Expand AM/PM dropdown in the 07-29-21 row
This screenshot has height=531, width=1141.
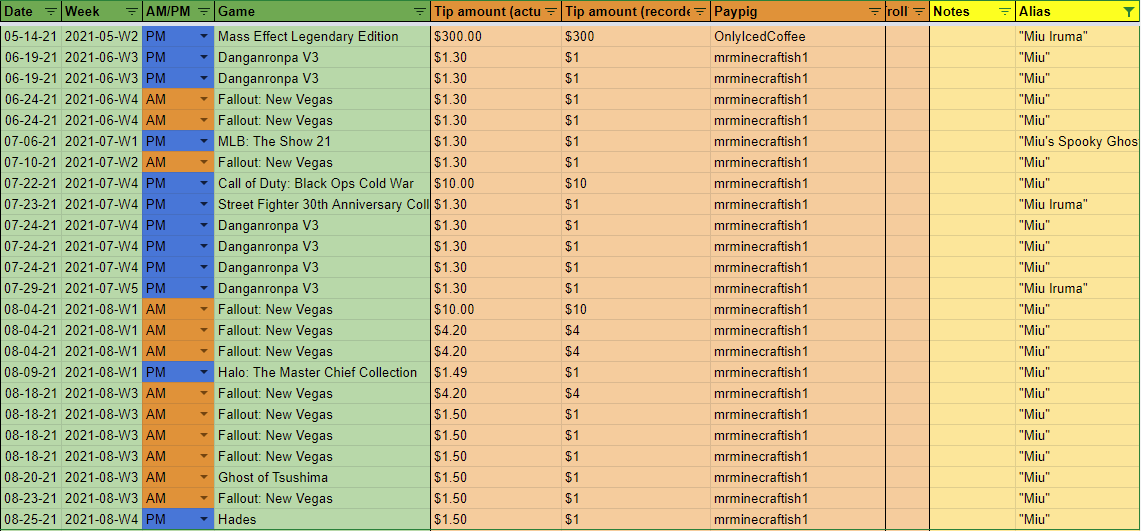click(x=203, y=288)
